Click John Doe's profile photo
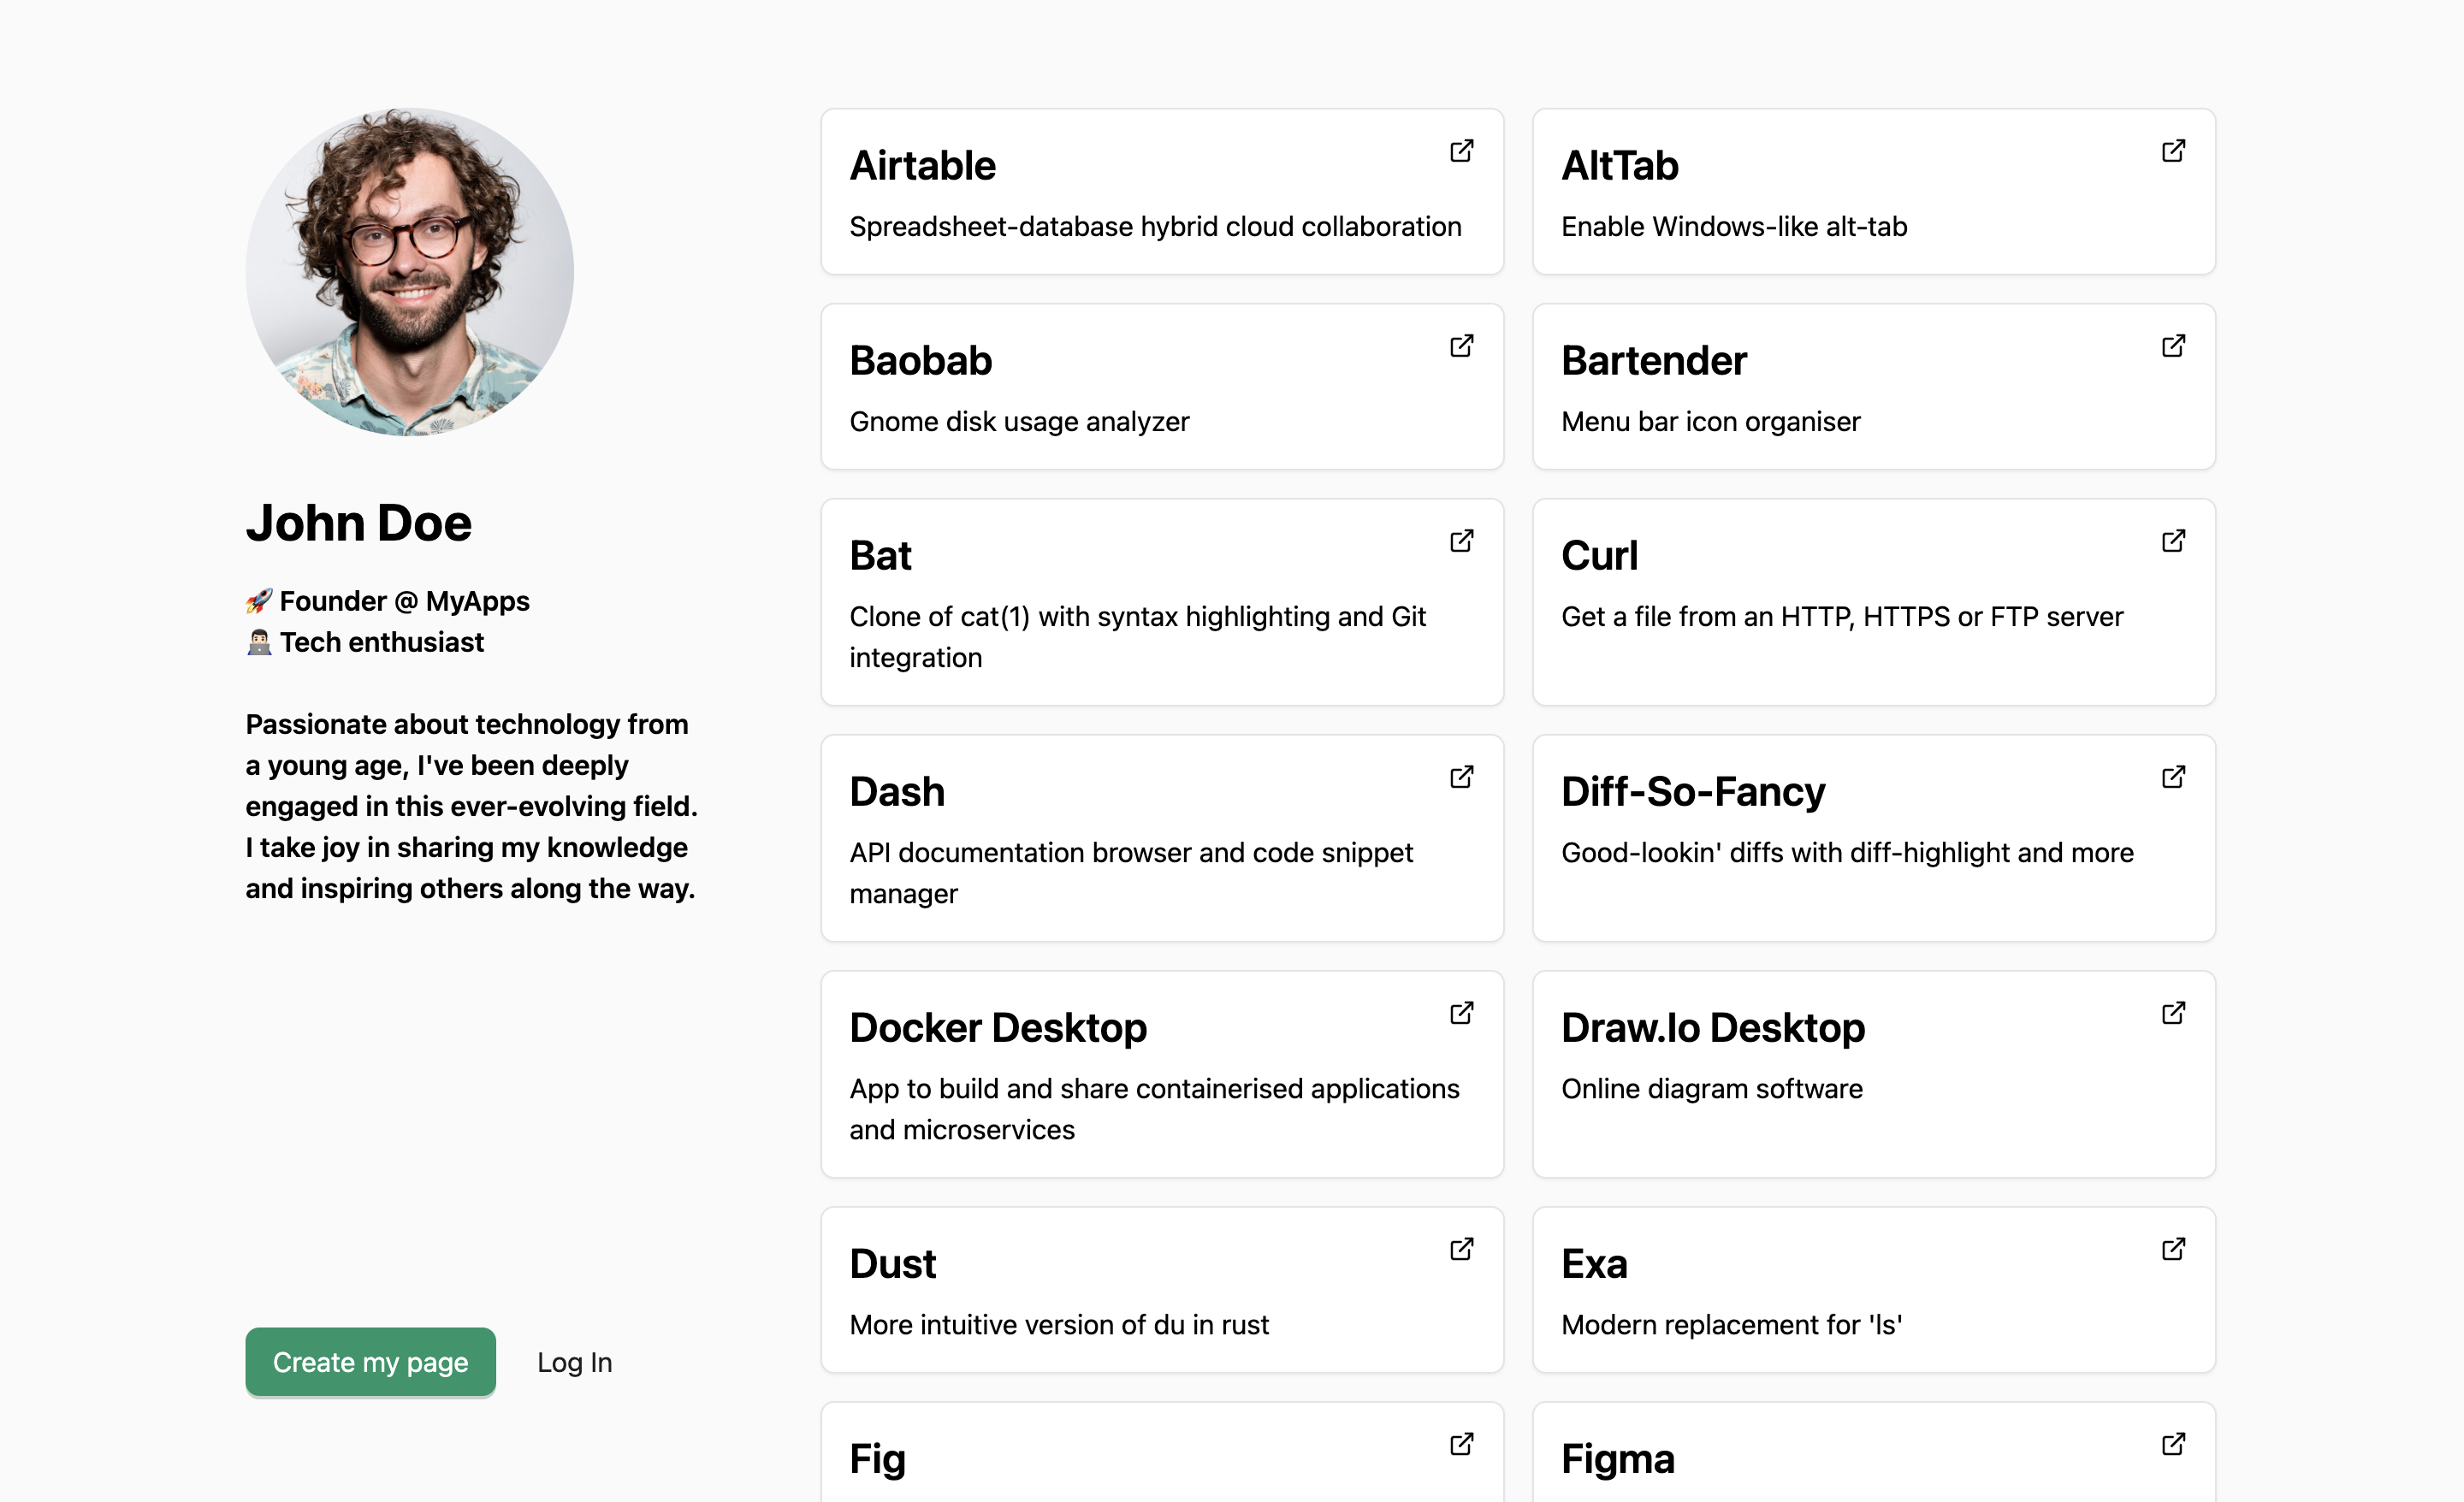2464x1502 pixels. 410,272
